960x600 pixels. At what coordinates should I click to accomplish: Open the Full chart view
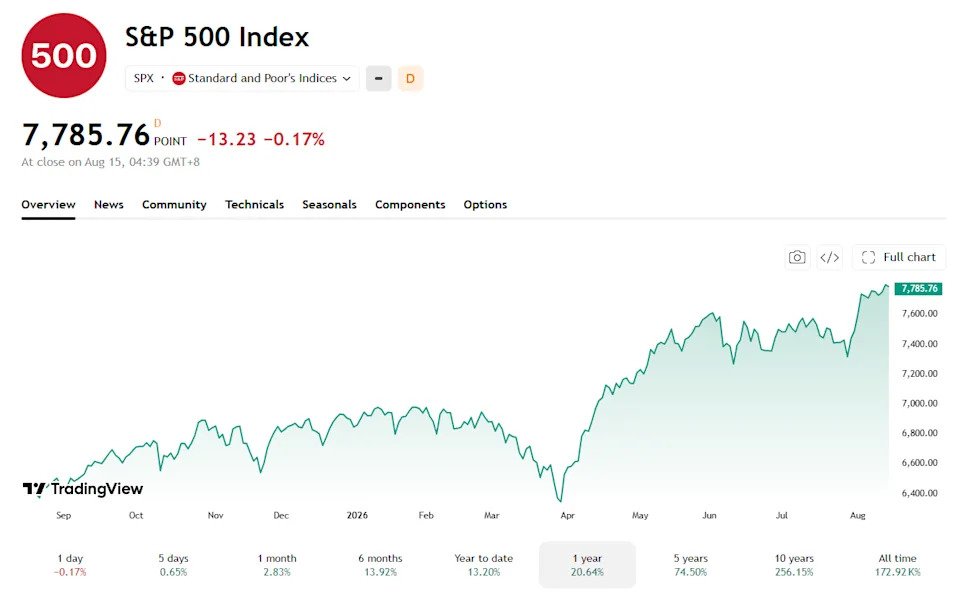click(899, 257)
